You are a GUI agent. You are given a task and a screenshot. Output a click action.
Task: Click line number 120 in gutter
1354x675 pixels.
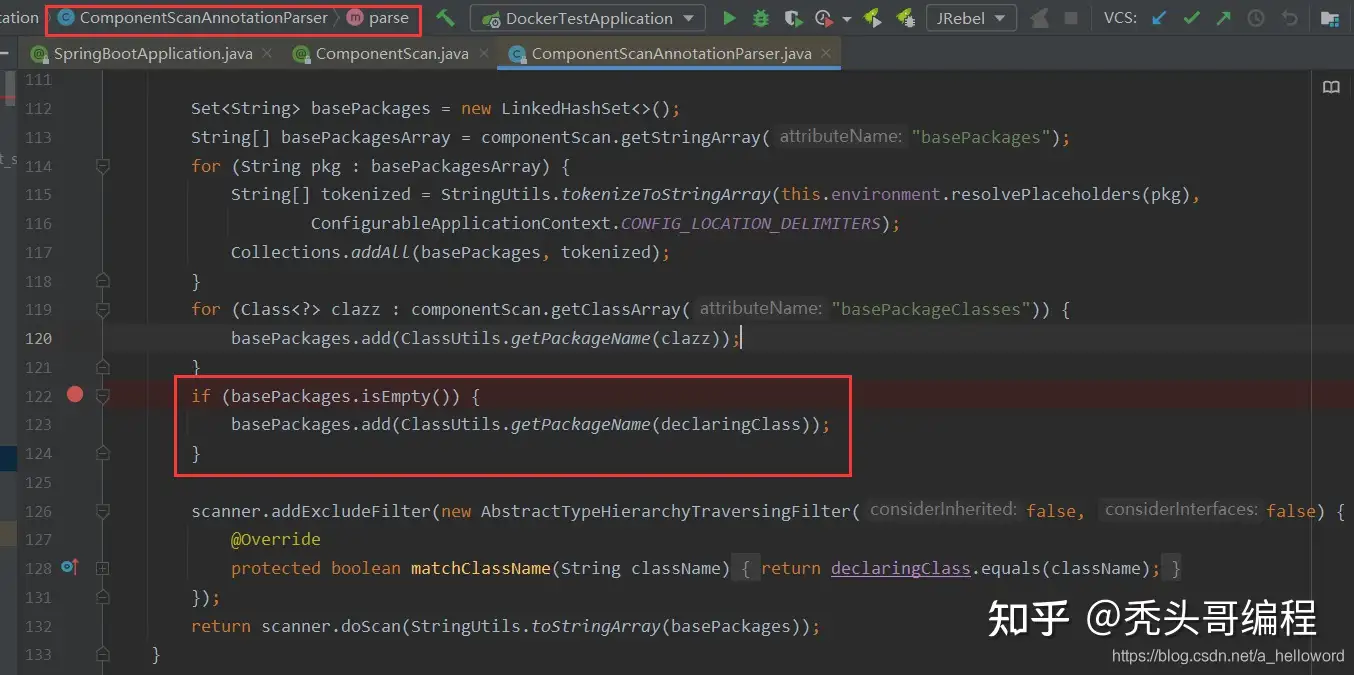click(39, 338)
